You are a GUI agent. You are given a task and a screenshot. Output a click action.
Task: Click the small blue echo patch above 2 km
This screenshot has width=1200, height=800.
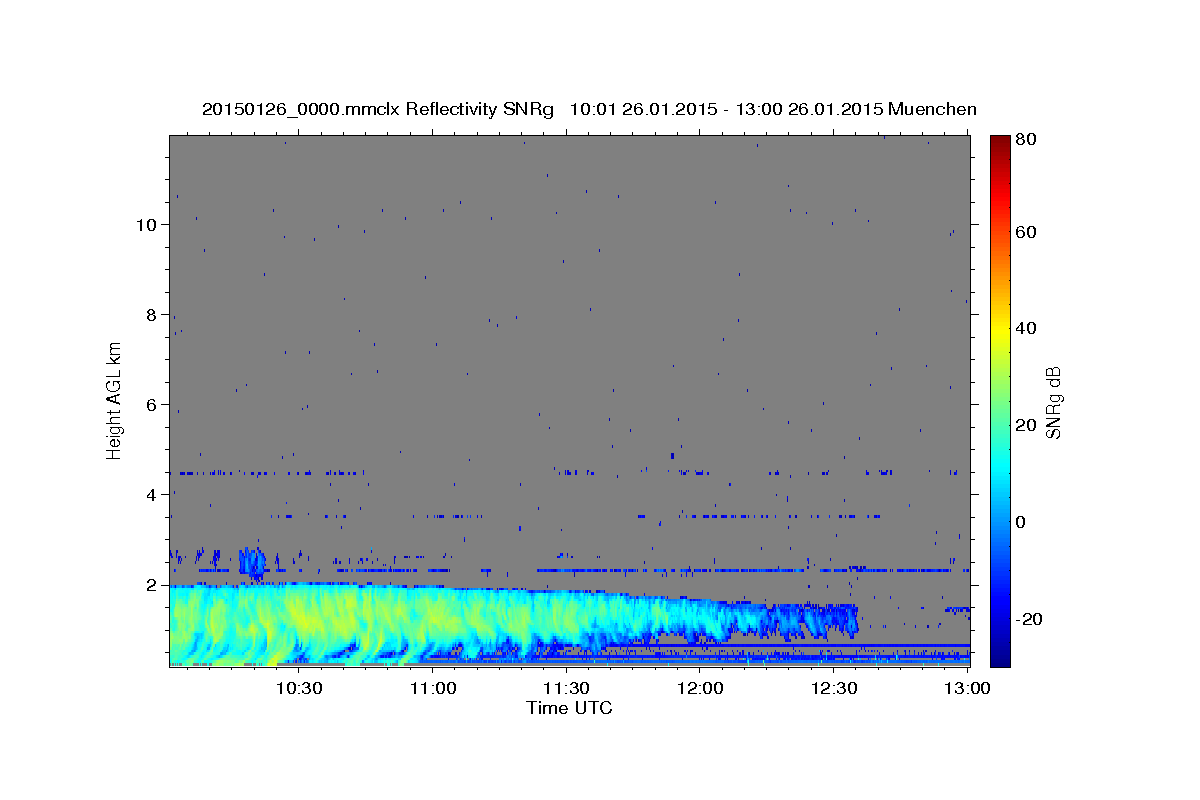tap(253, 563)
